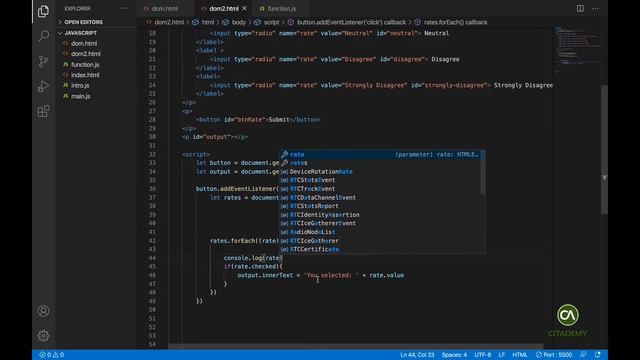Click the dom2.html breadcrumb

click(165, 22)
